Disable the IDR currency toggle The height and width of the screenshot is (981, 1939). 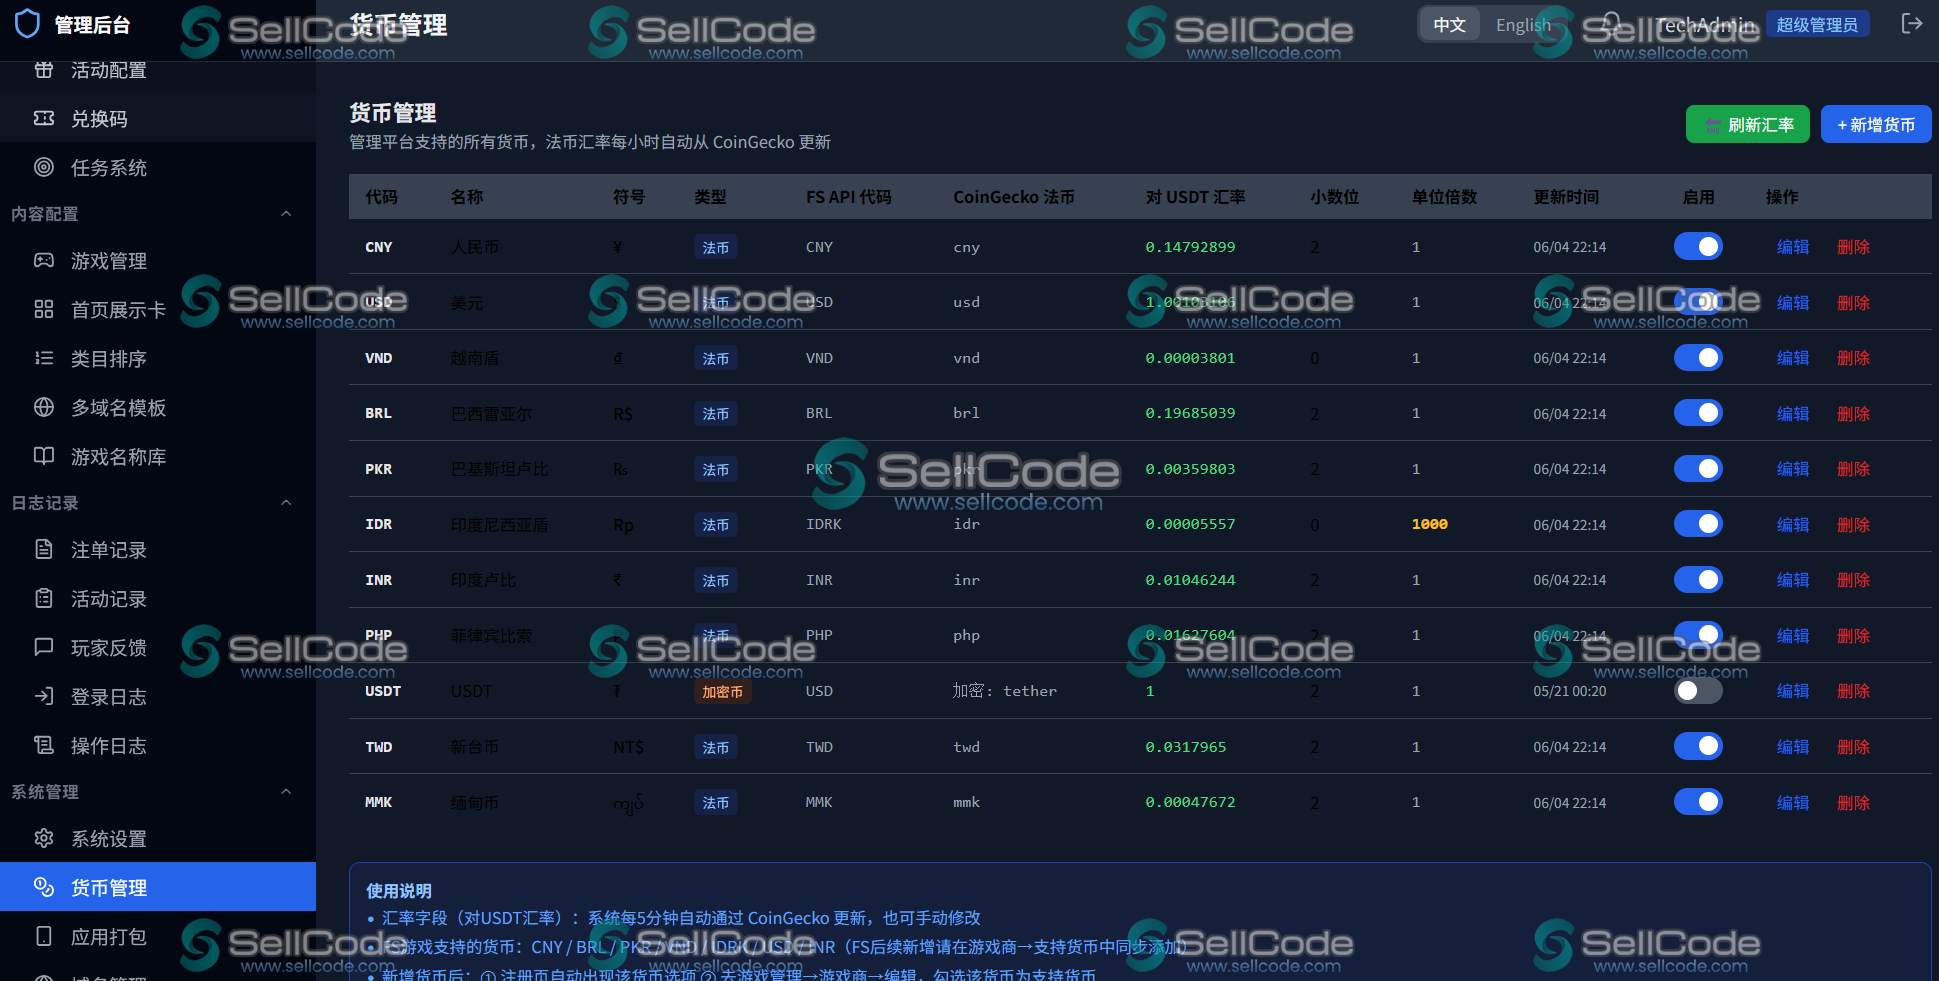[x=1698, y=524]
